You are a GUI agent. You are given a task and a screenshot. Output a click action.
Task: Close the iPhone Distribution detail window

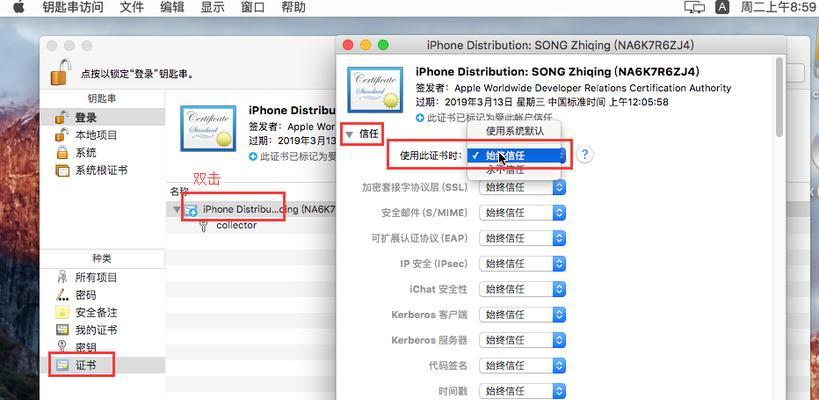pos(348,45)
